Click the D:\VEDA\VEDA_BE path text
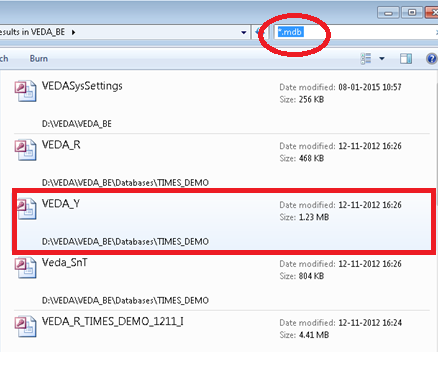 (x=77, y=124)
